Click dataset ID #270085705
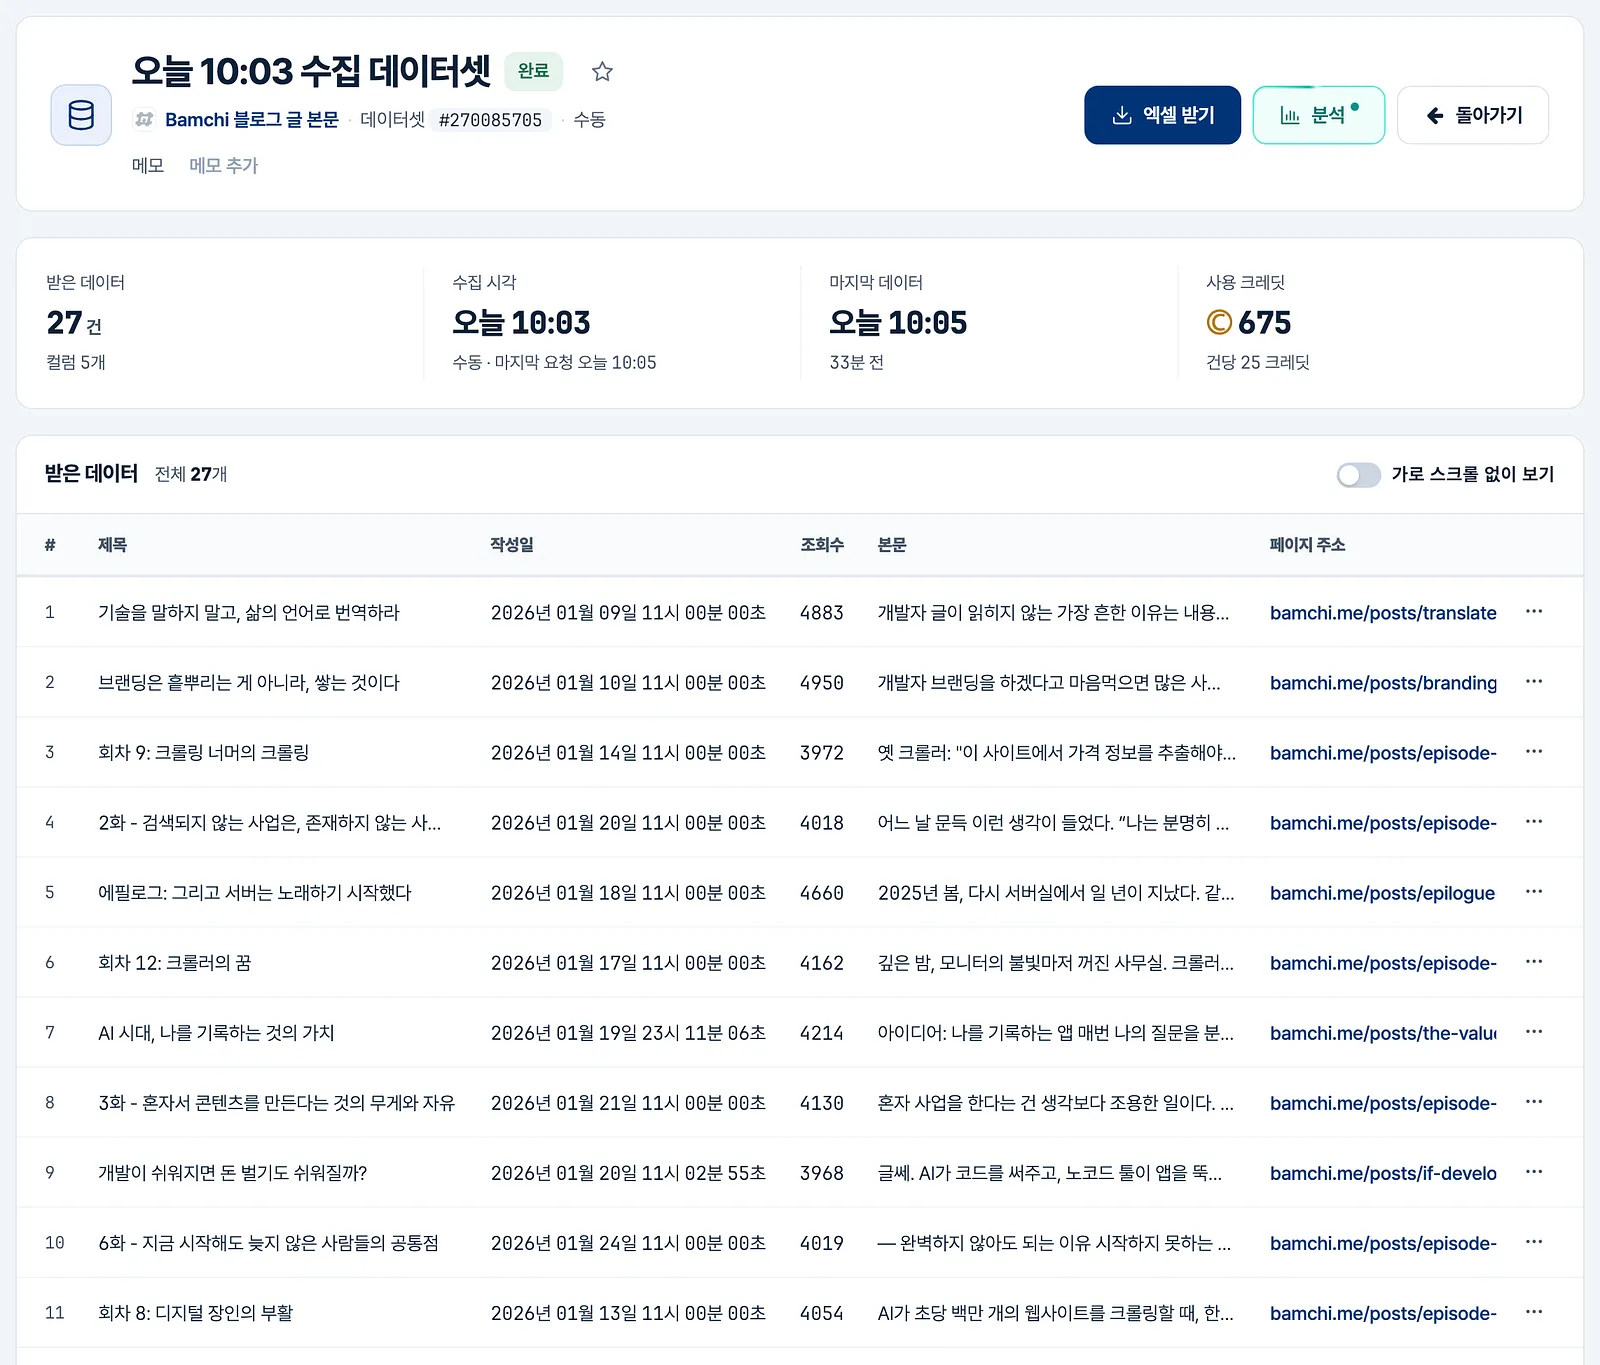Screen dimensions: 1600x1365 (491, 120)
